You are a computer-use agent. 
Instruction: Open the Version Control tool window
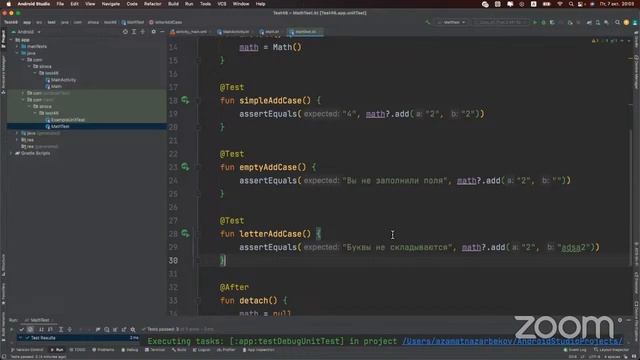27,350
